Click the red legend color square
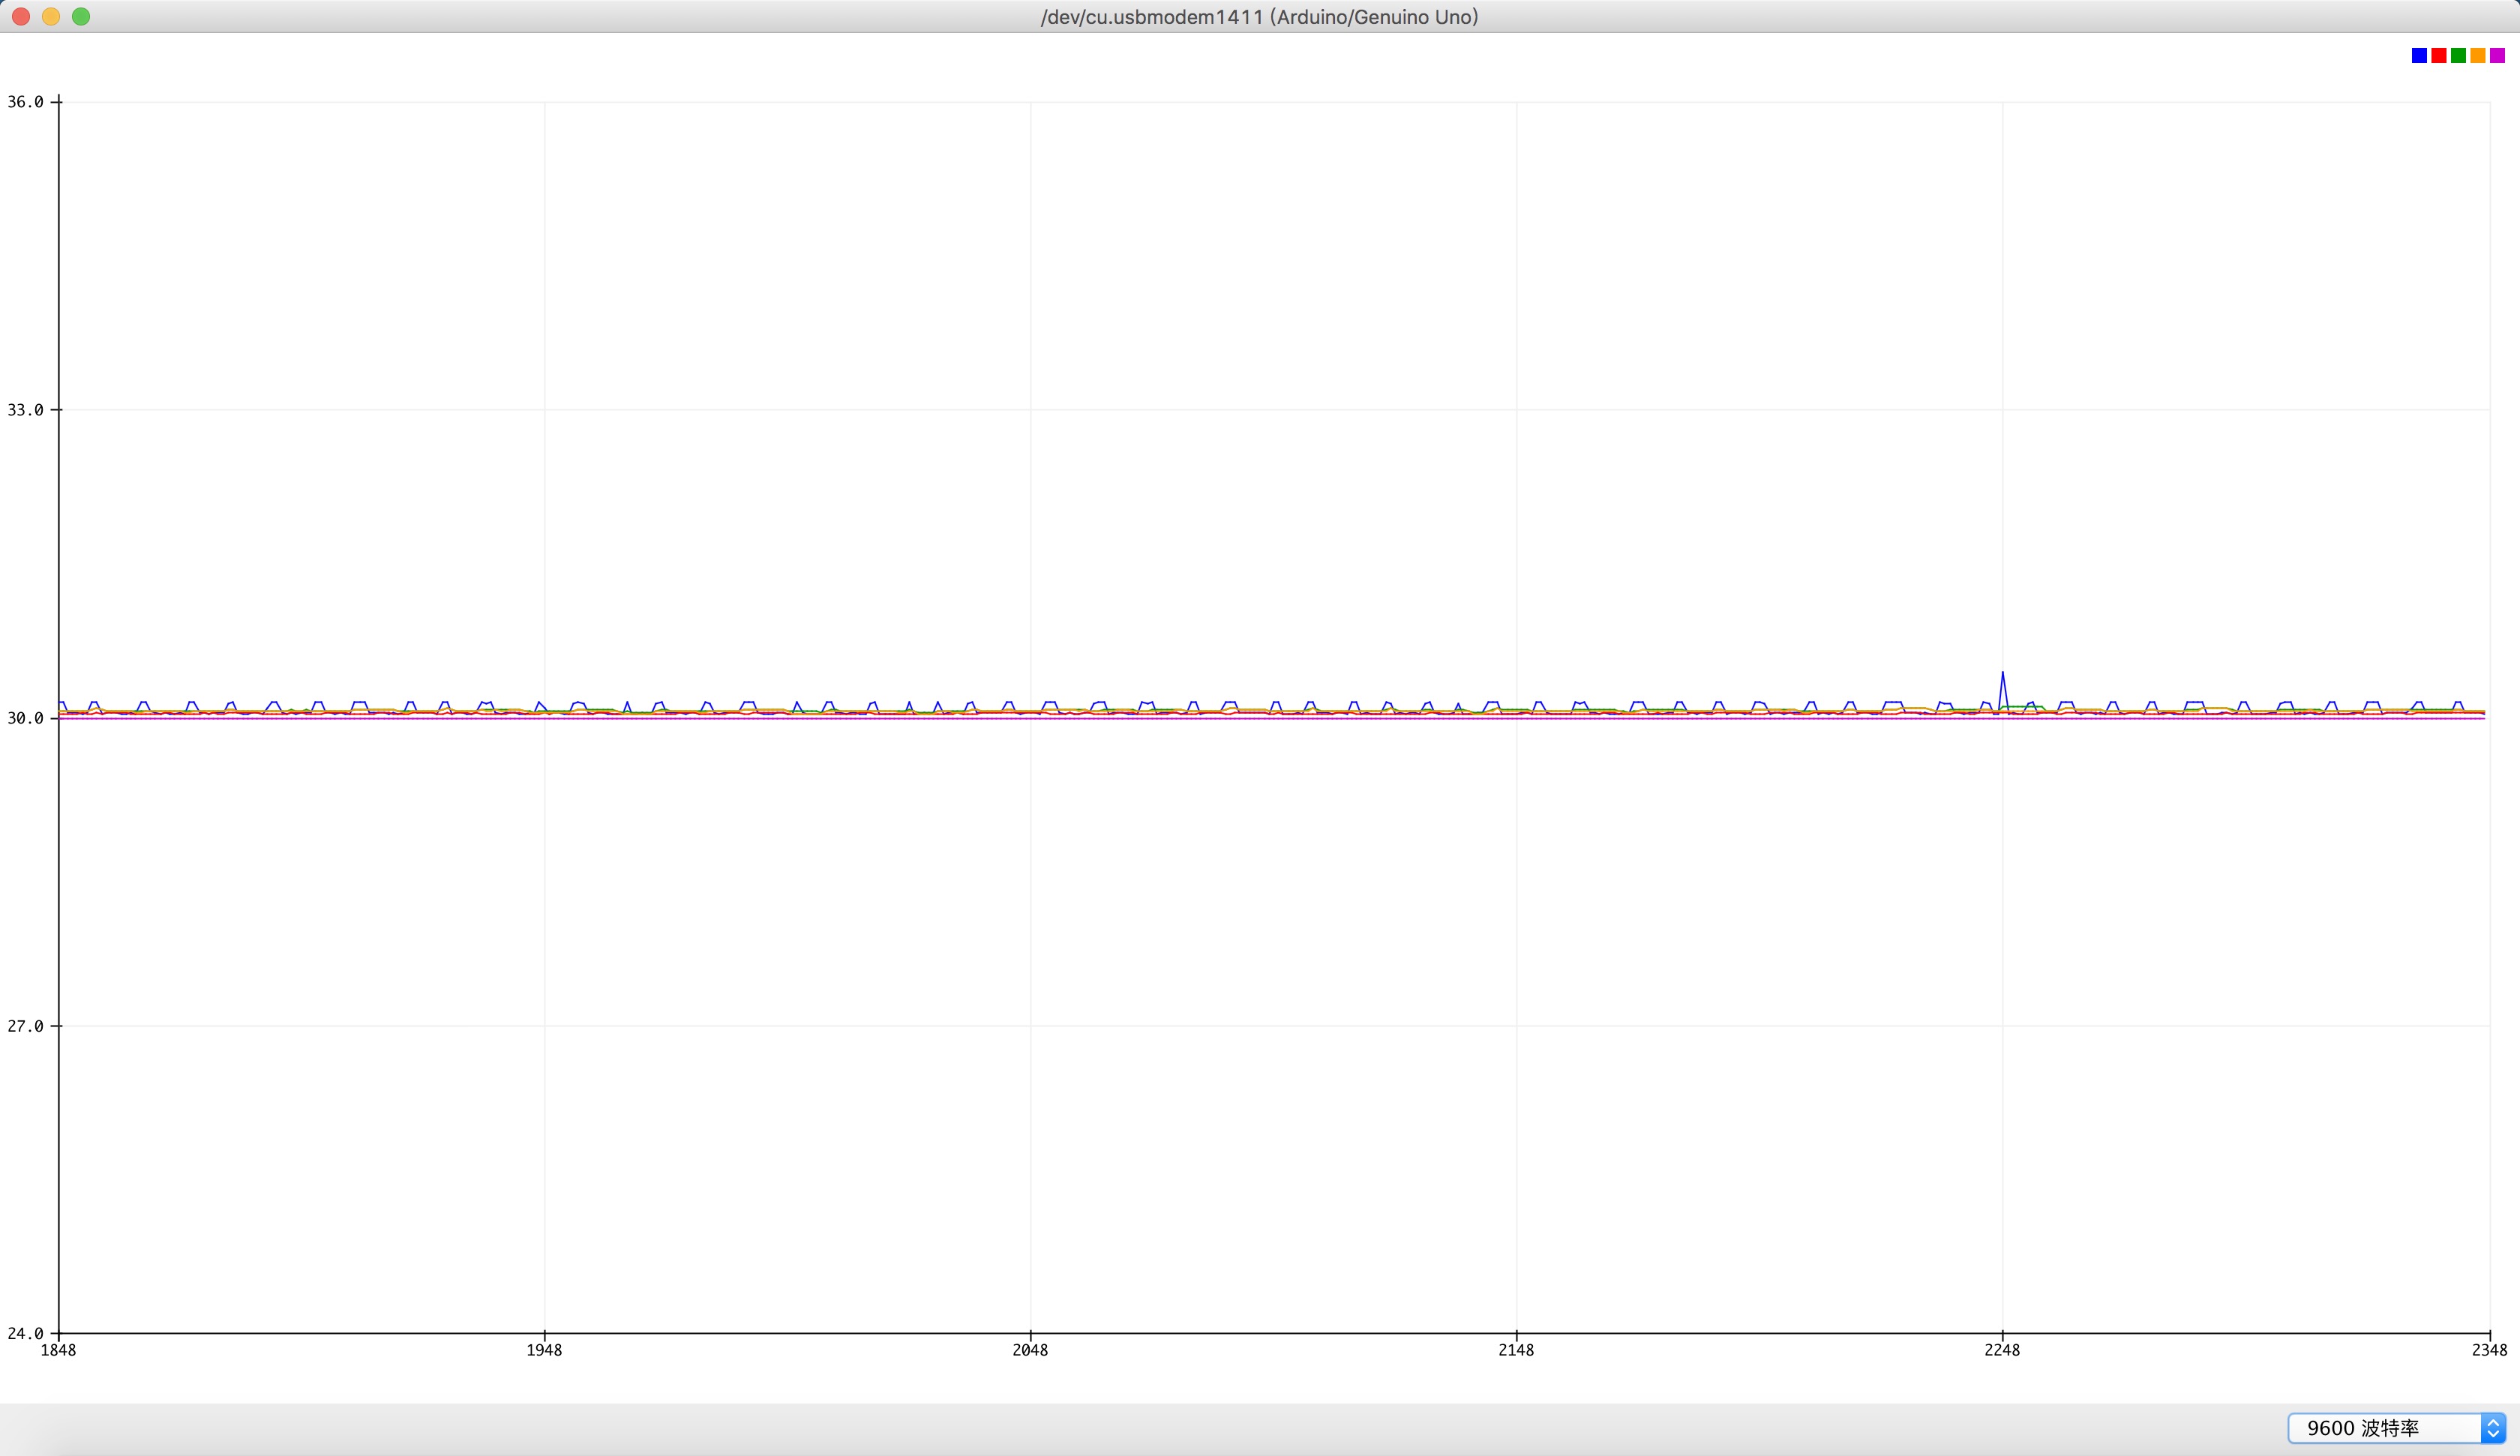 click(2439, 56)
